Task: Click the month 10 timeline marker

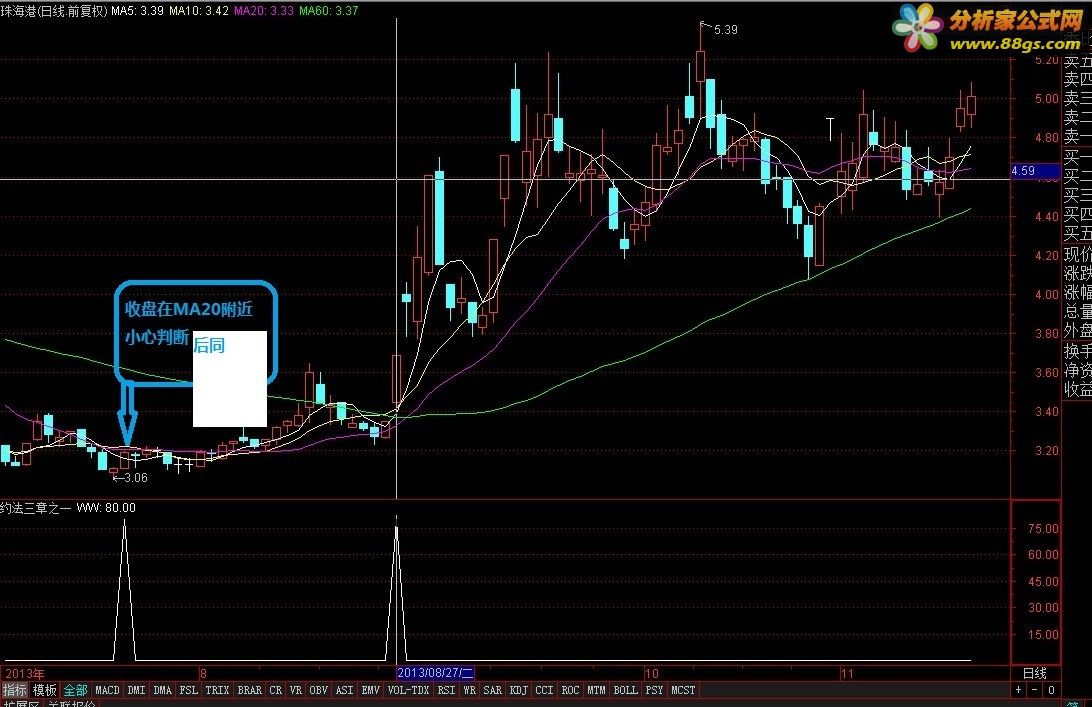Action: click(652, 674)
